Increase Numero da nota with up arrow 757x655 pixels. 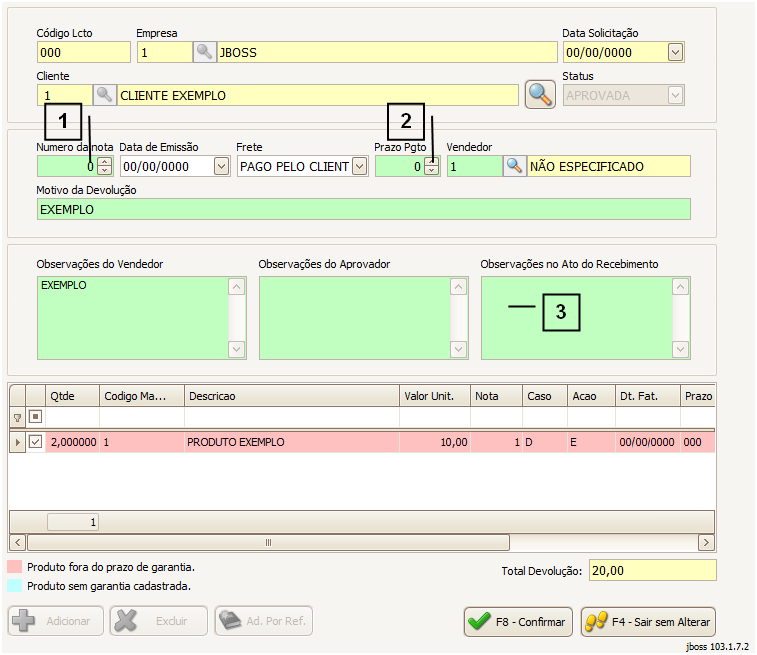104,162
